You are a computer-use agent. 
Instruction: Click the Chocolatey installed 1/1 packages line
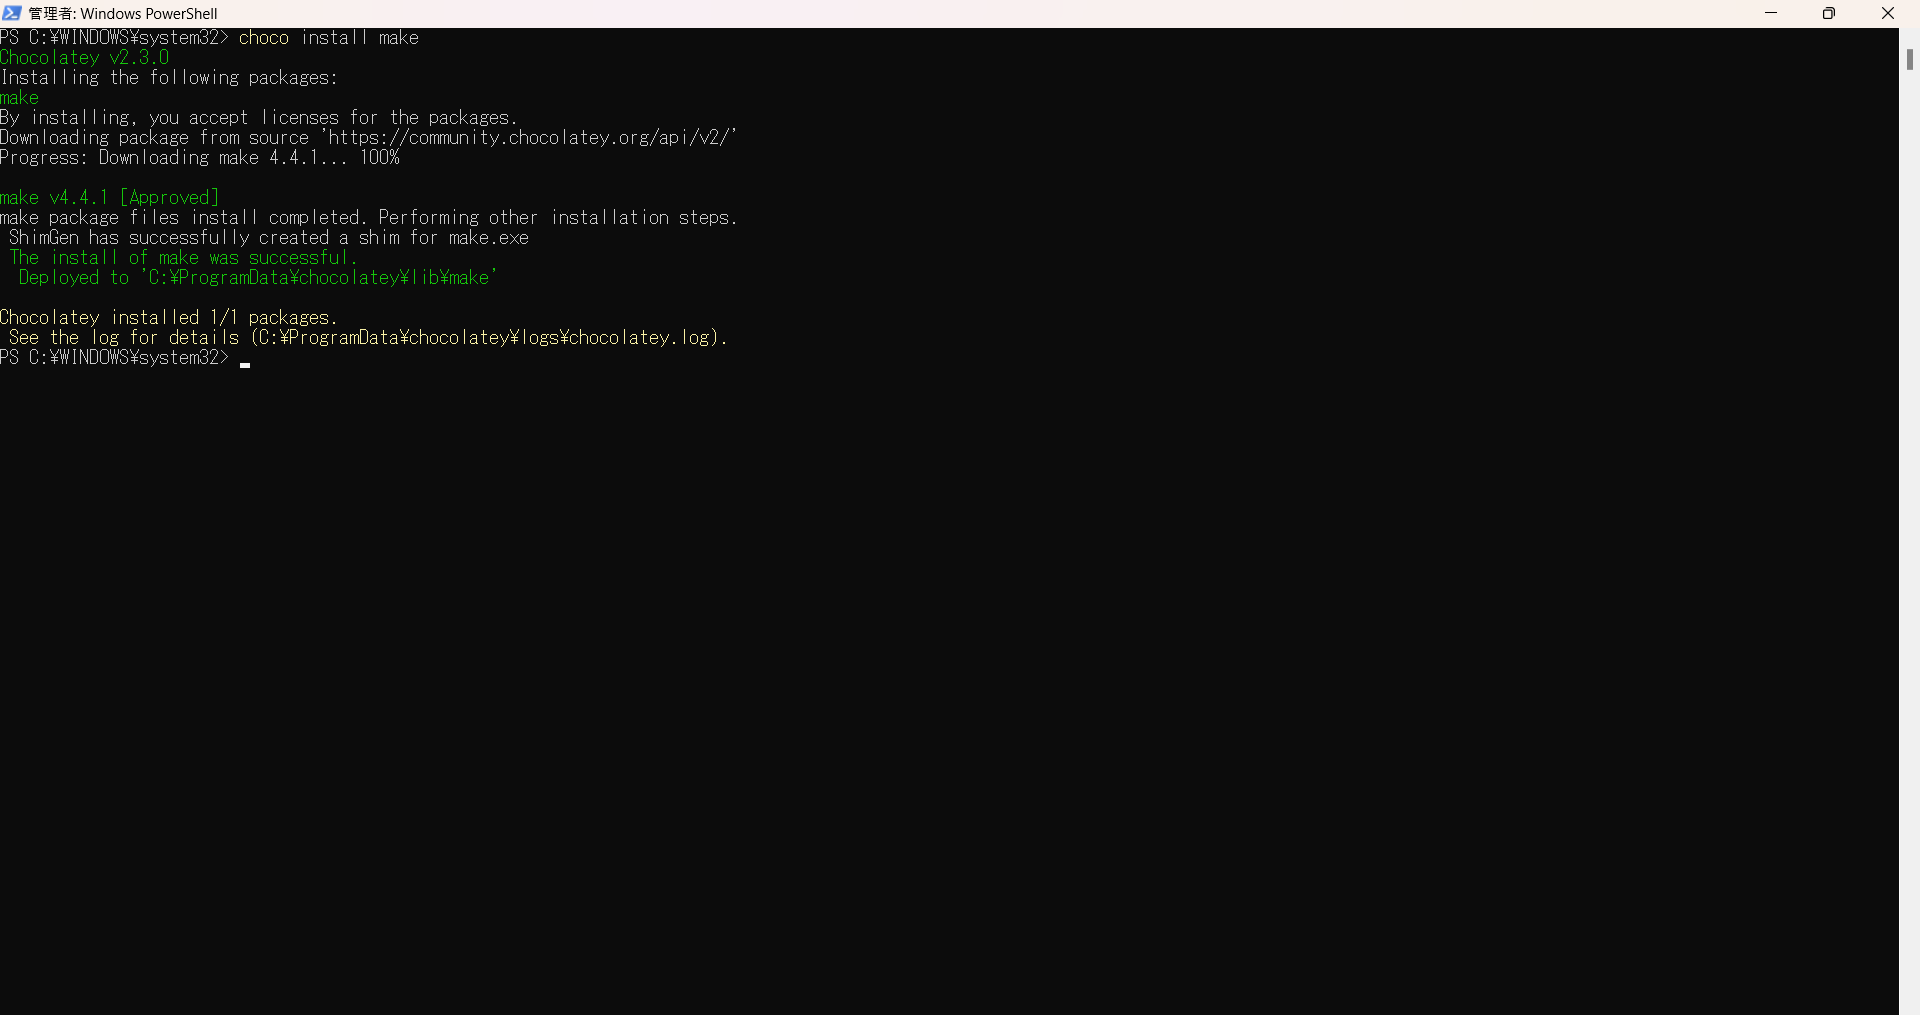(x=168, y=317)
